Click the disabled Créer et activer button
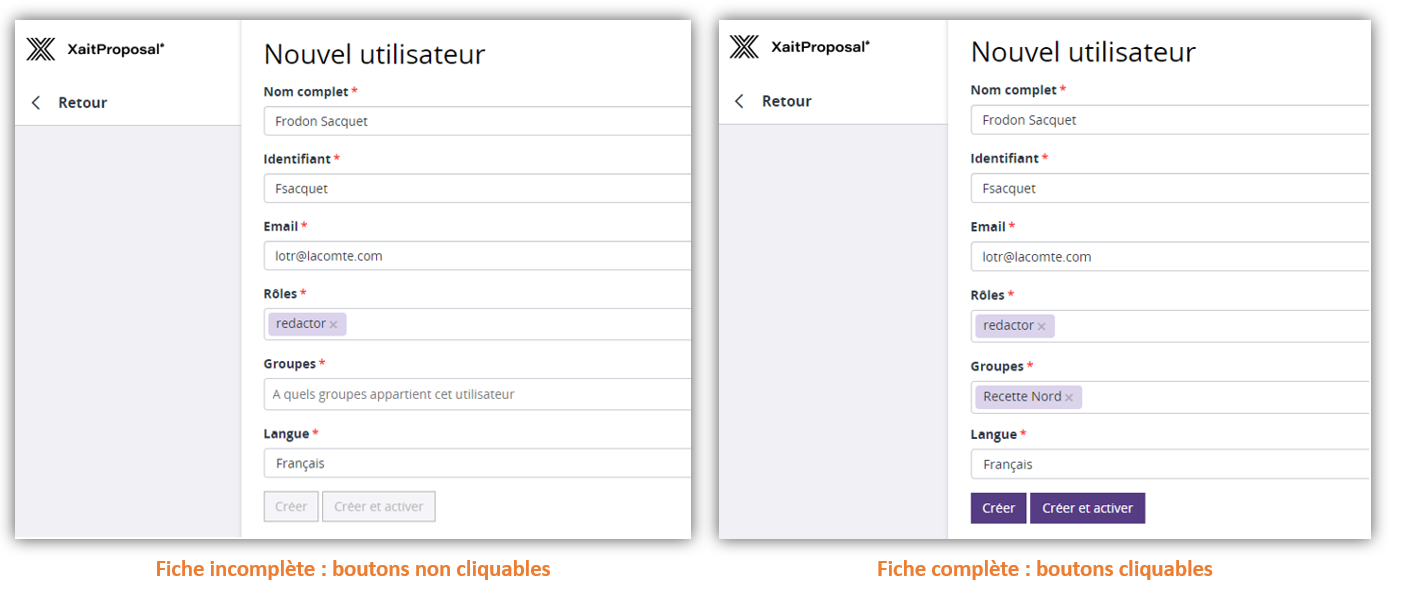 pos(378,507)
